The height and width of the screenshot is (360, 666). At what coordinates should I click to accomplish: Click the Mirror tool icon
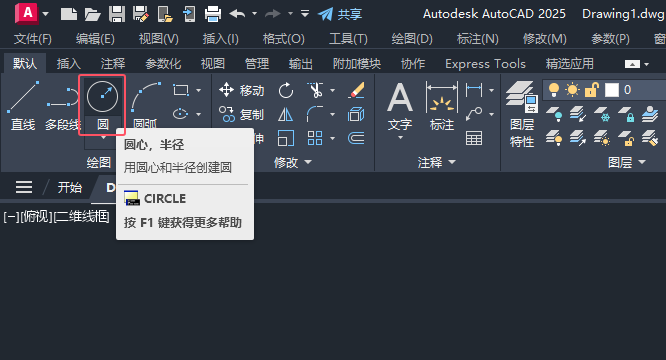pyautogui.click(x=285, y=114)
